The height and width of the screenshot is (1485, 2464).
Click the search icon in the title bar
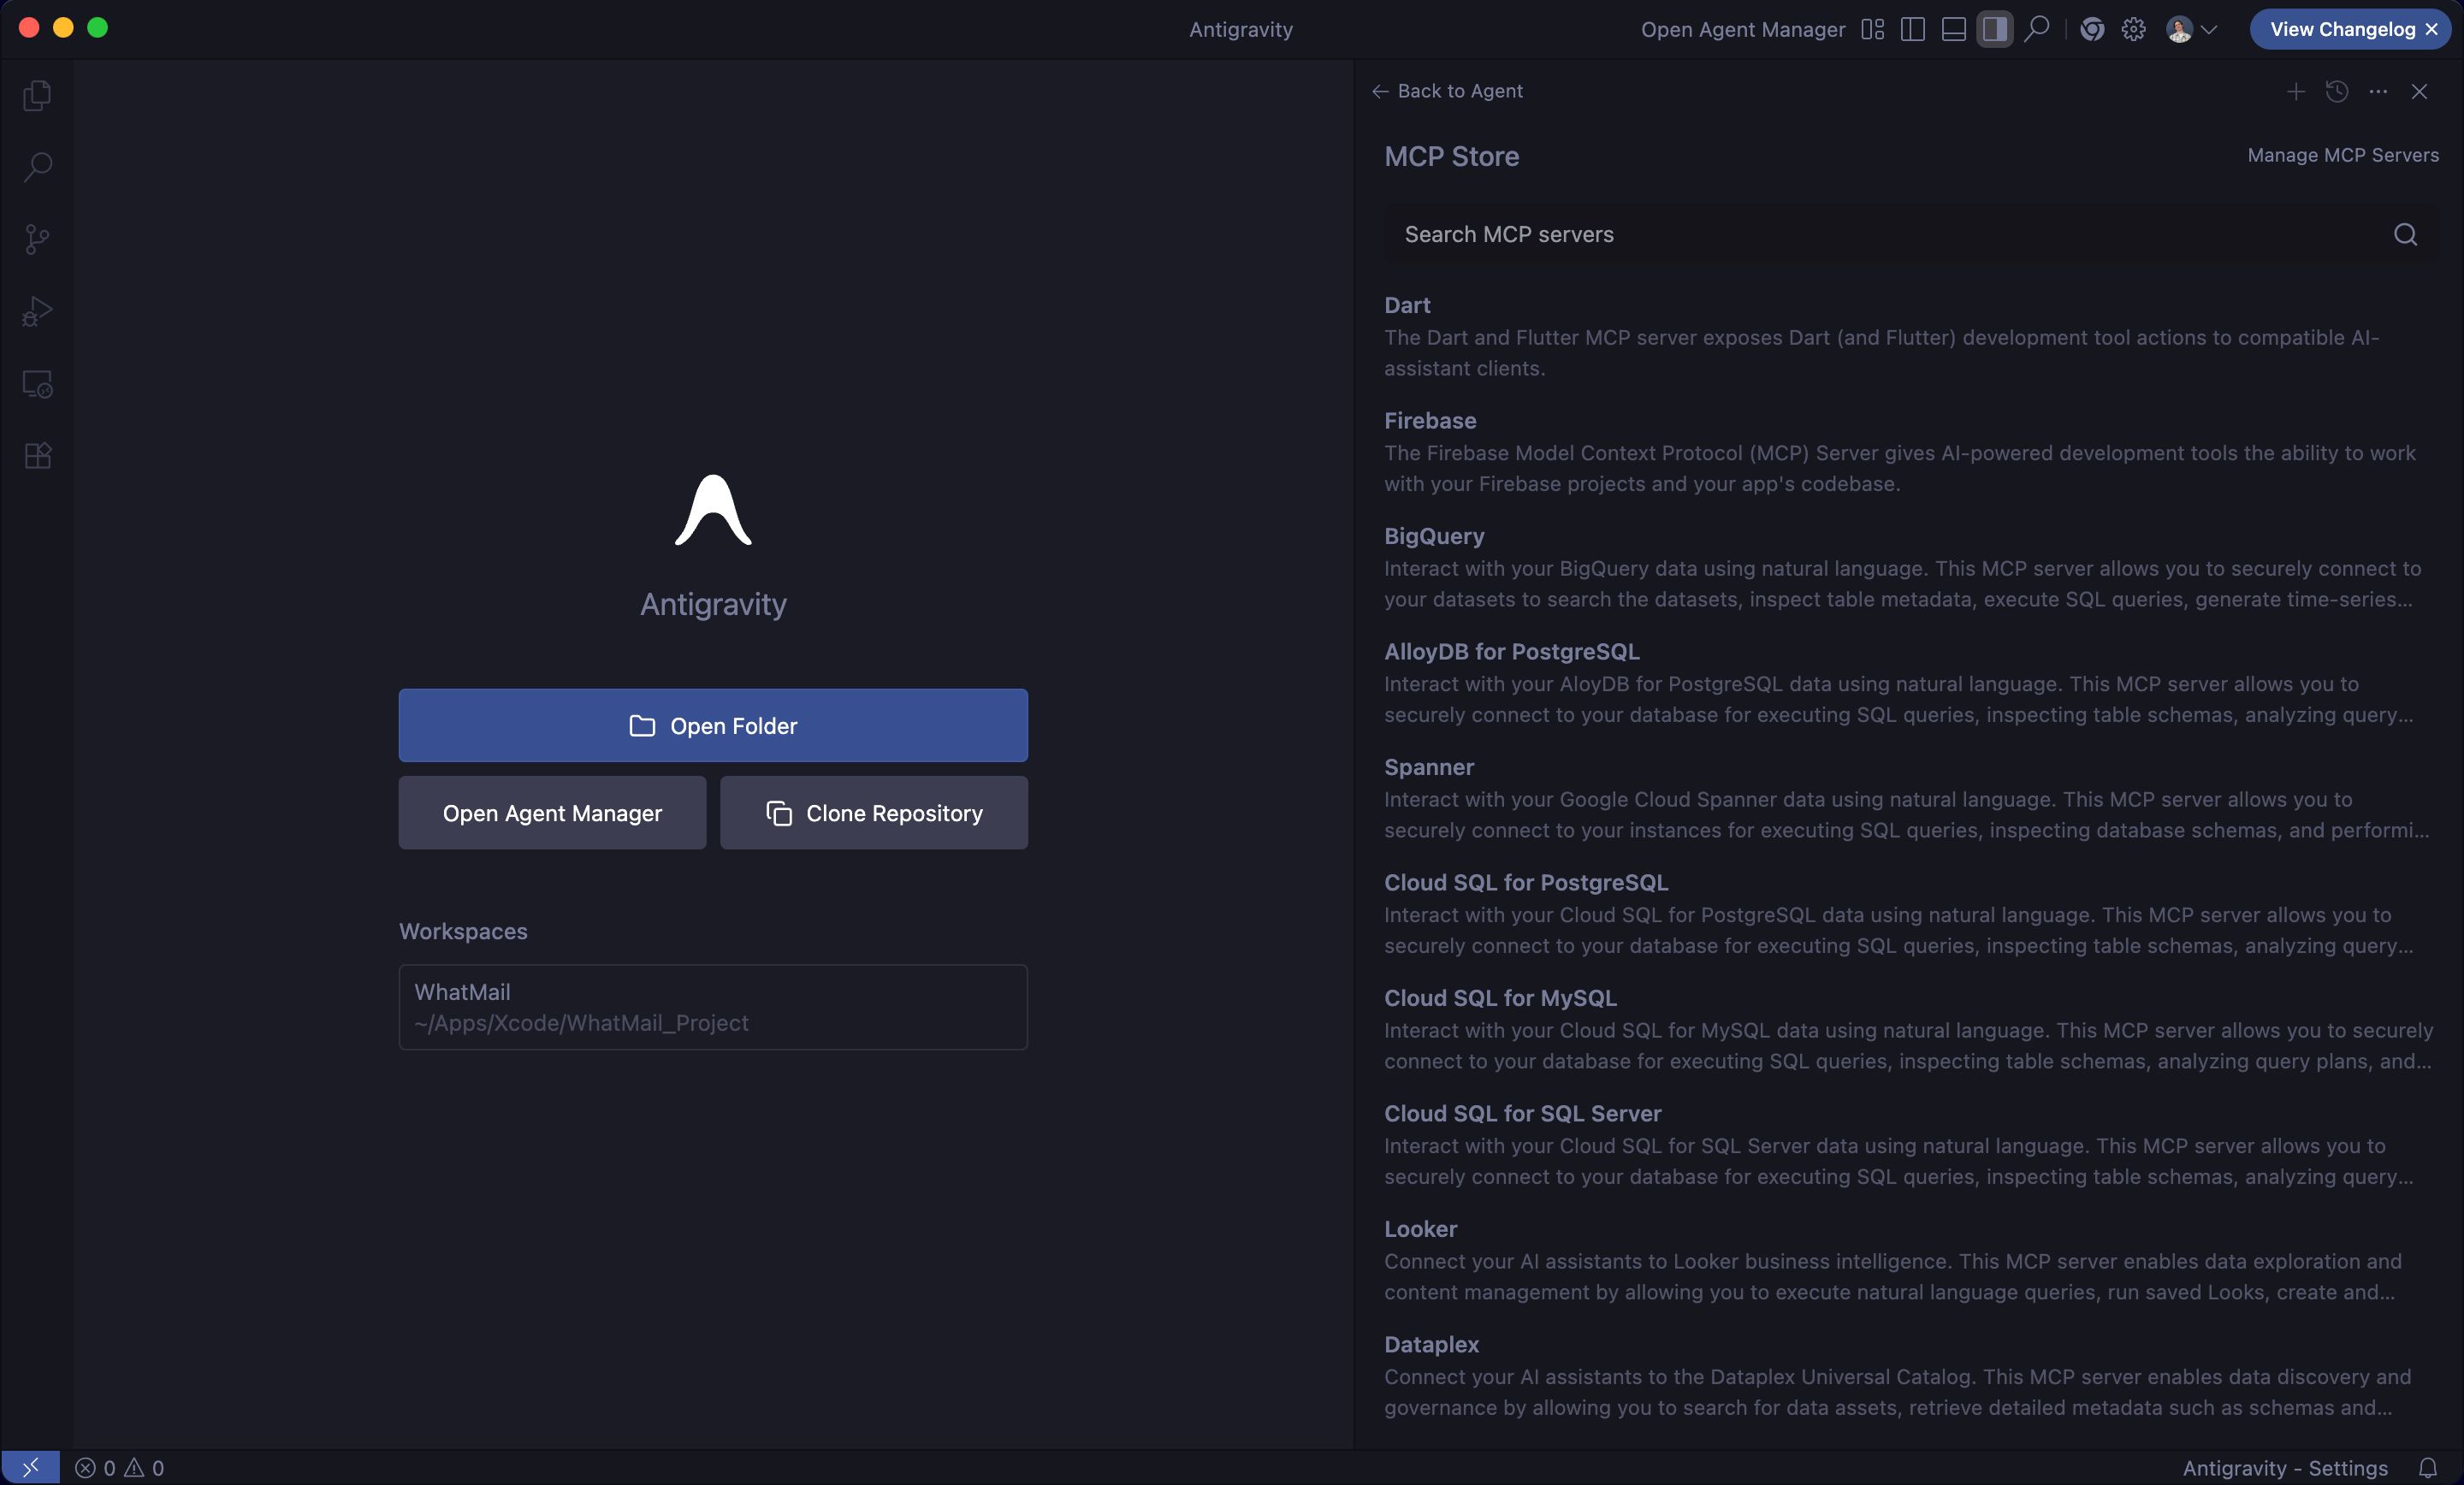click(2037, 29)
